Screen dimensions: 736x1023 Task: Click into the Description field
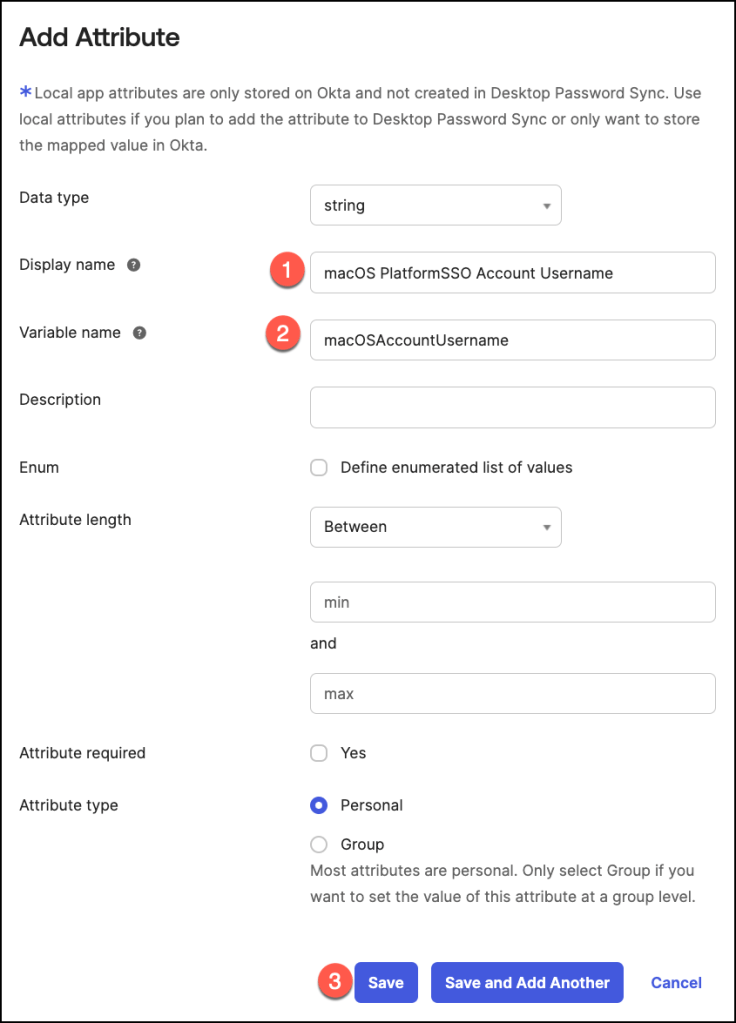[x=513, y=407]
